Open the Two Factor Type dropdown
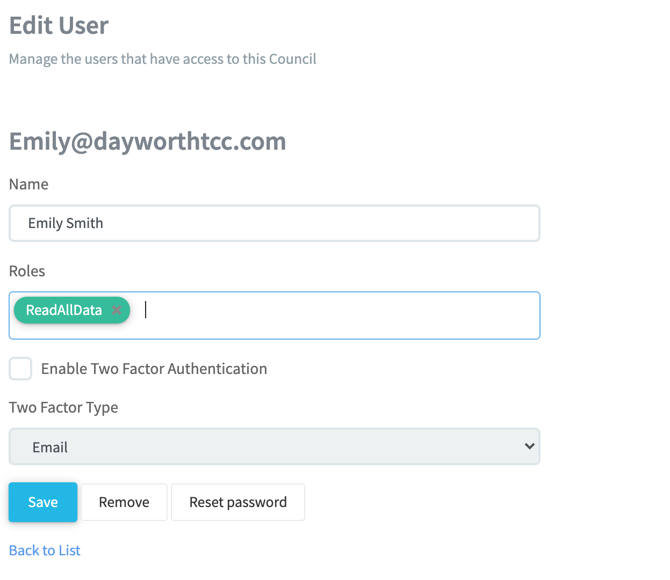This screenshot has height=580, width=670. pos(274,447)
